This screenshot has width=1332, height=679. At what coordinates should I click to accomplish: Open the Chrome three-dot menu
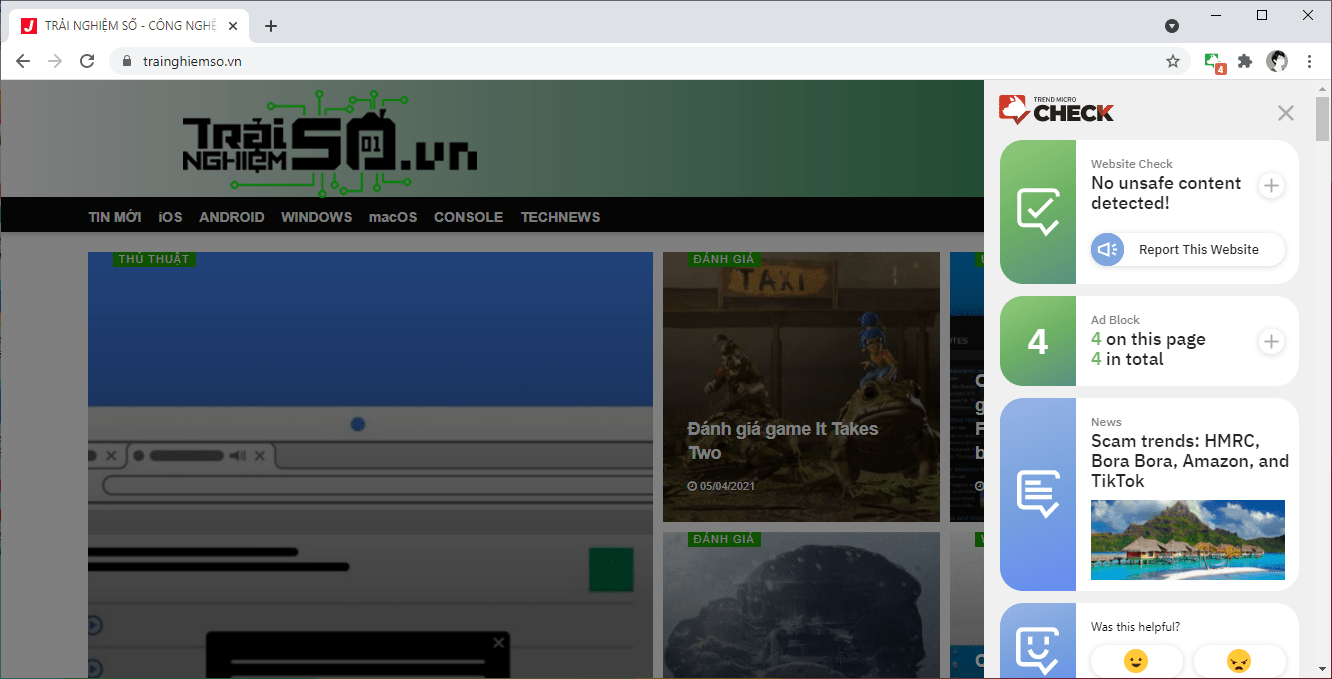(1310, 61)
